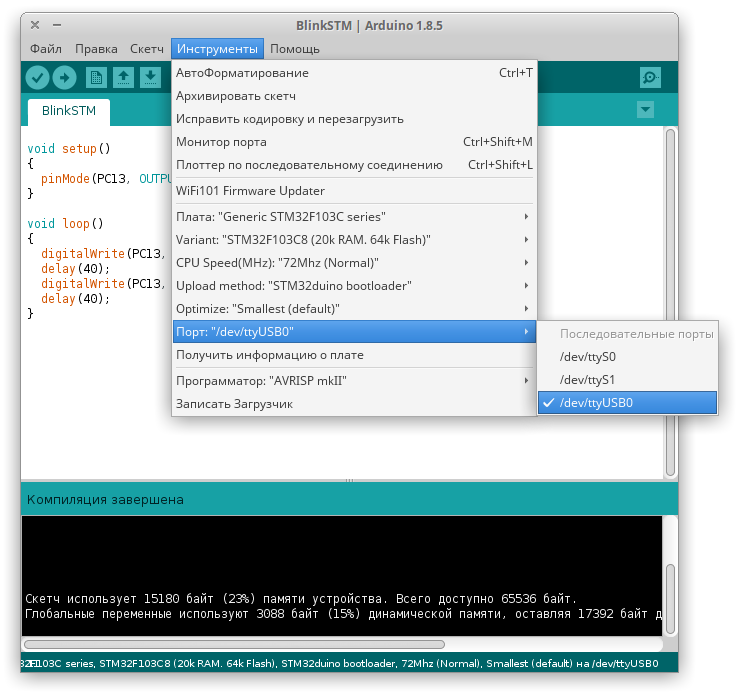Screen dimensions: 740x695
Task: Open the Скетч menu
Action: pos(147,49)
